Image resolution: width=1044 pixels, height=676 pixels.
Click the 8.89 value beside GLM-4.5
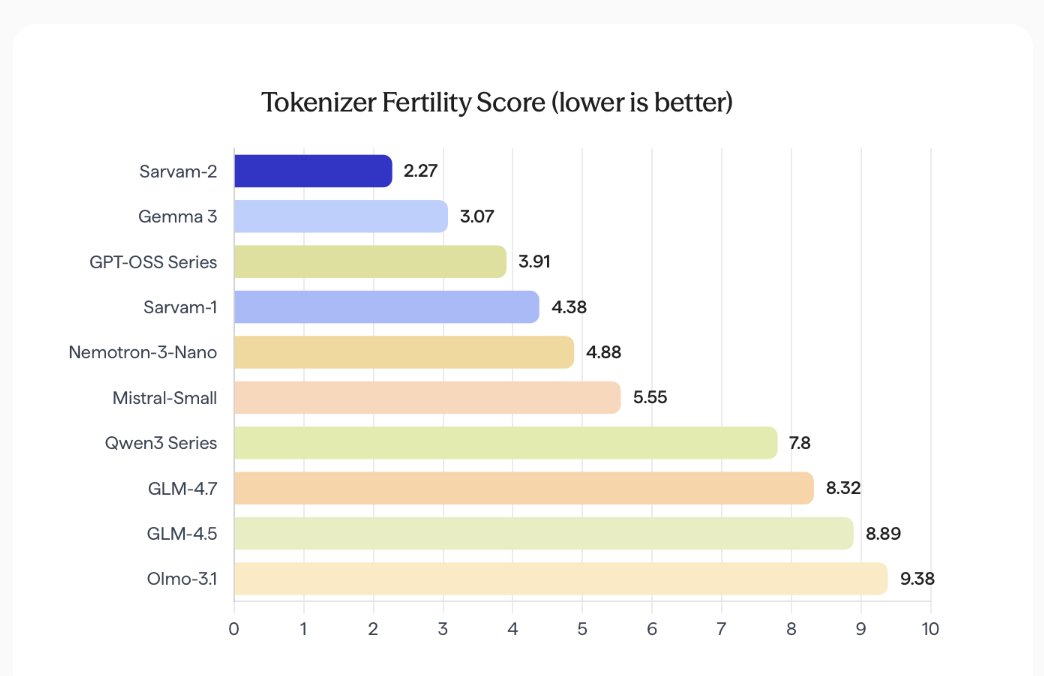tap(884, 533)
